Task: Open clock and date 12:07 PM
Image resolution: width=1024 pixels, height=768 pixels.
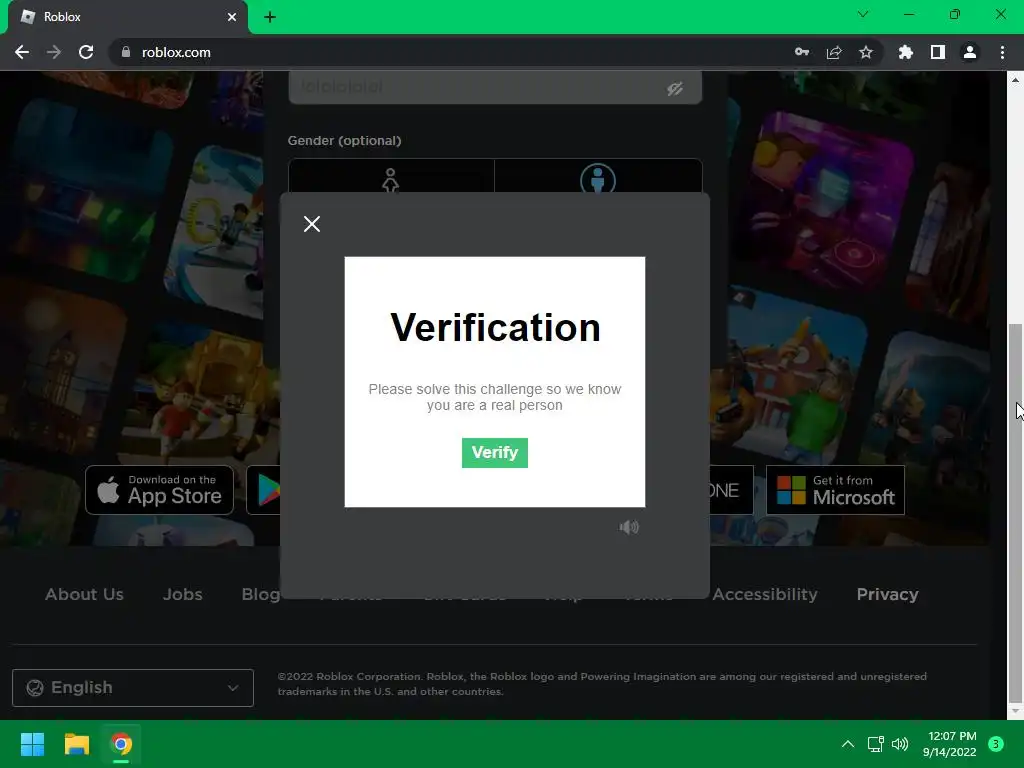Action: (950, 744)
